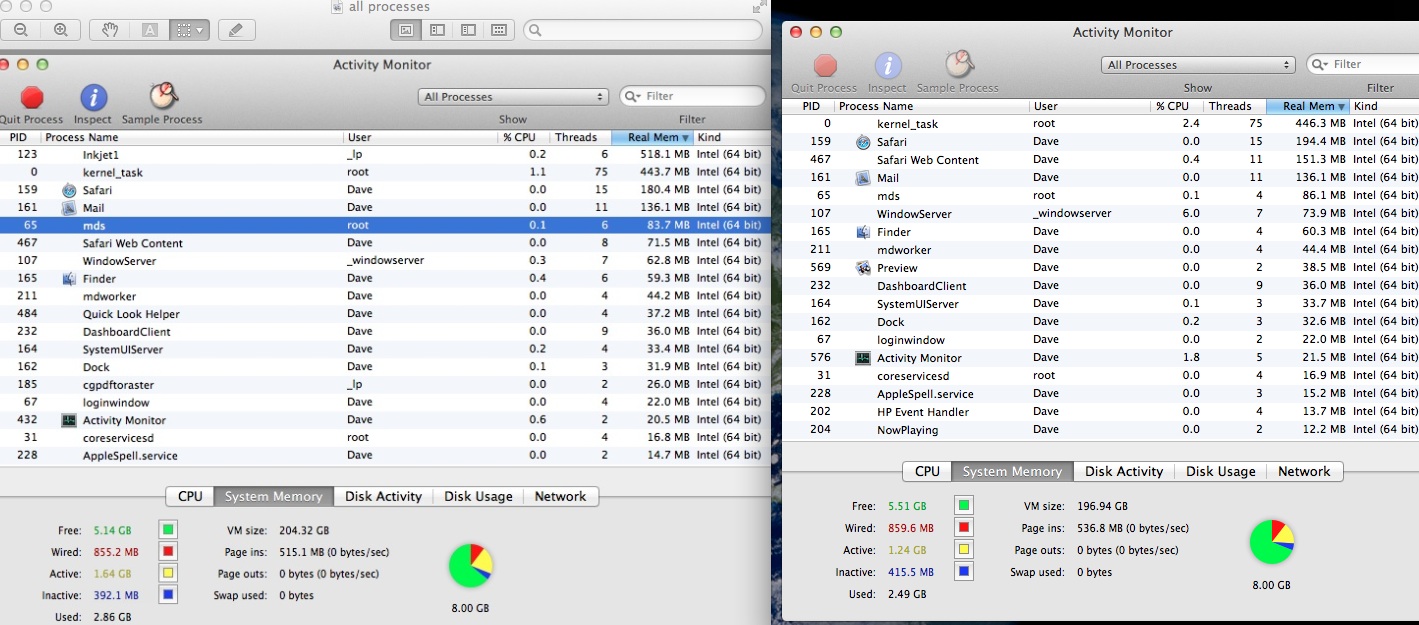The width and height of the screenshot is (1419, 625).
Task: Select the hand move tool in Preview
Action: [110, 30]
